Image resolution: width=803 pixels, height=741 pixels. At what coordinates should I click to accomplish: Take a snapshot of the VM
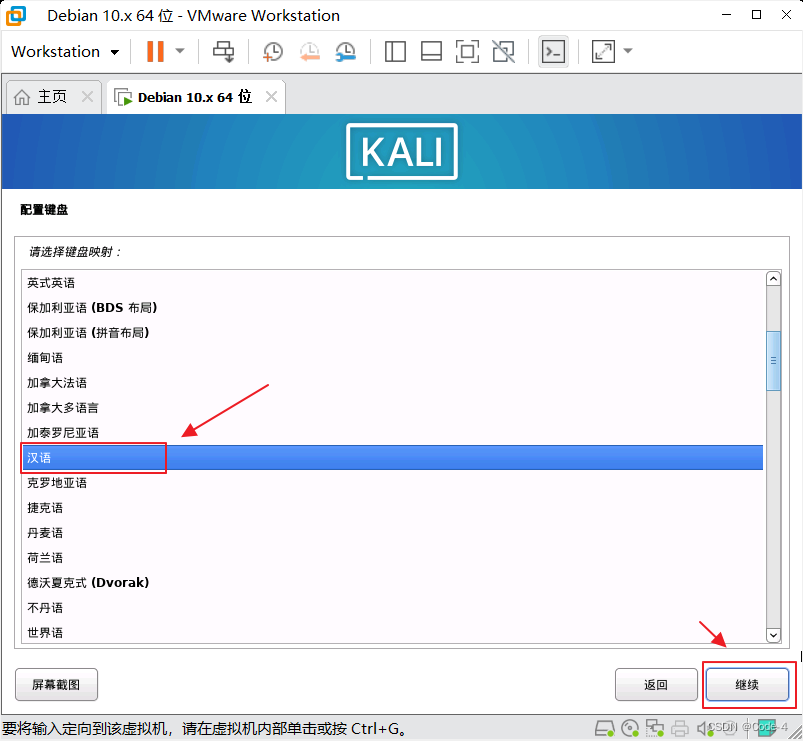click(272, 52)
